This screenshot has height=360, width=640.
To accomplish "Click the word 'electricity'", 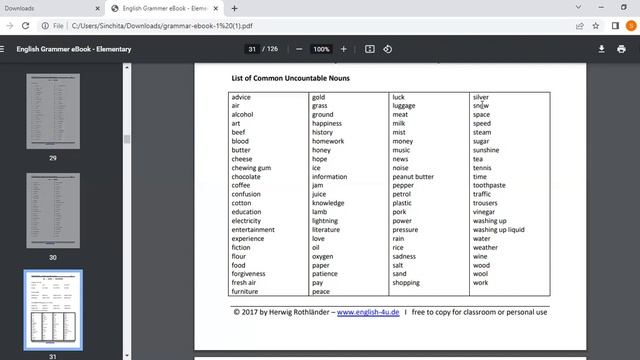I will (246, 221).
